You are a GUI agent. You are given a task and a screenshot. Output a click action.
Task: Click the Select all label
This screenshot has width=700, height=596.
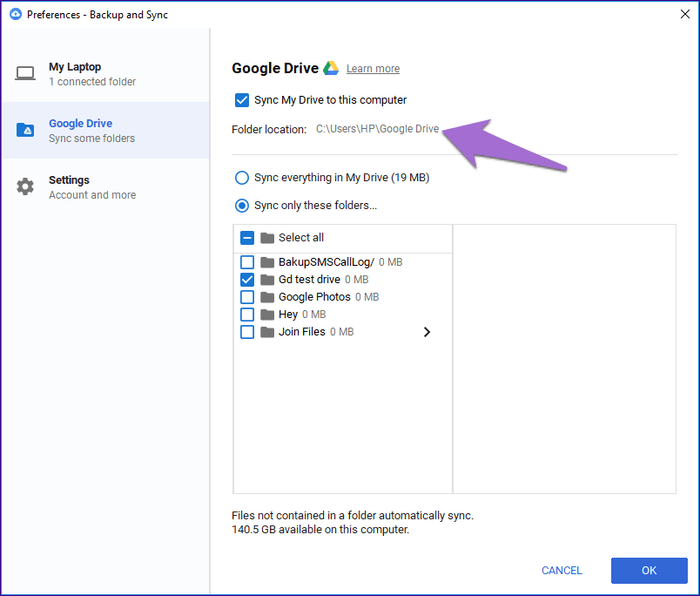coord(301,238)
